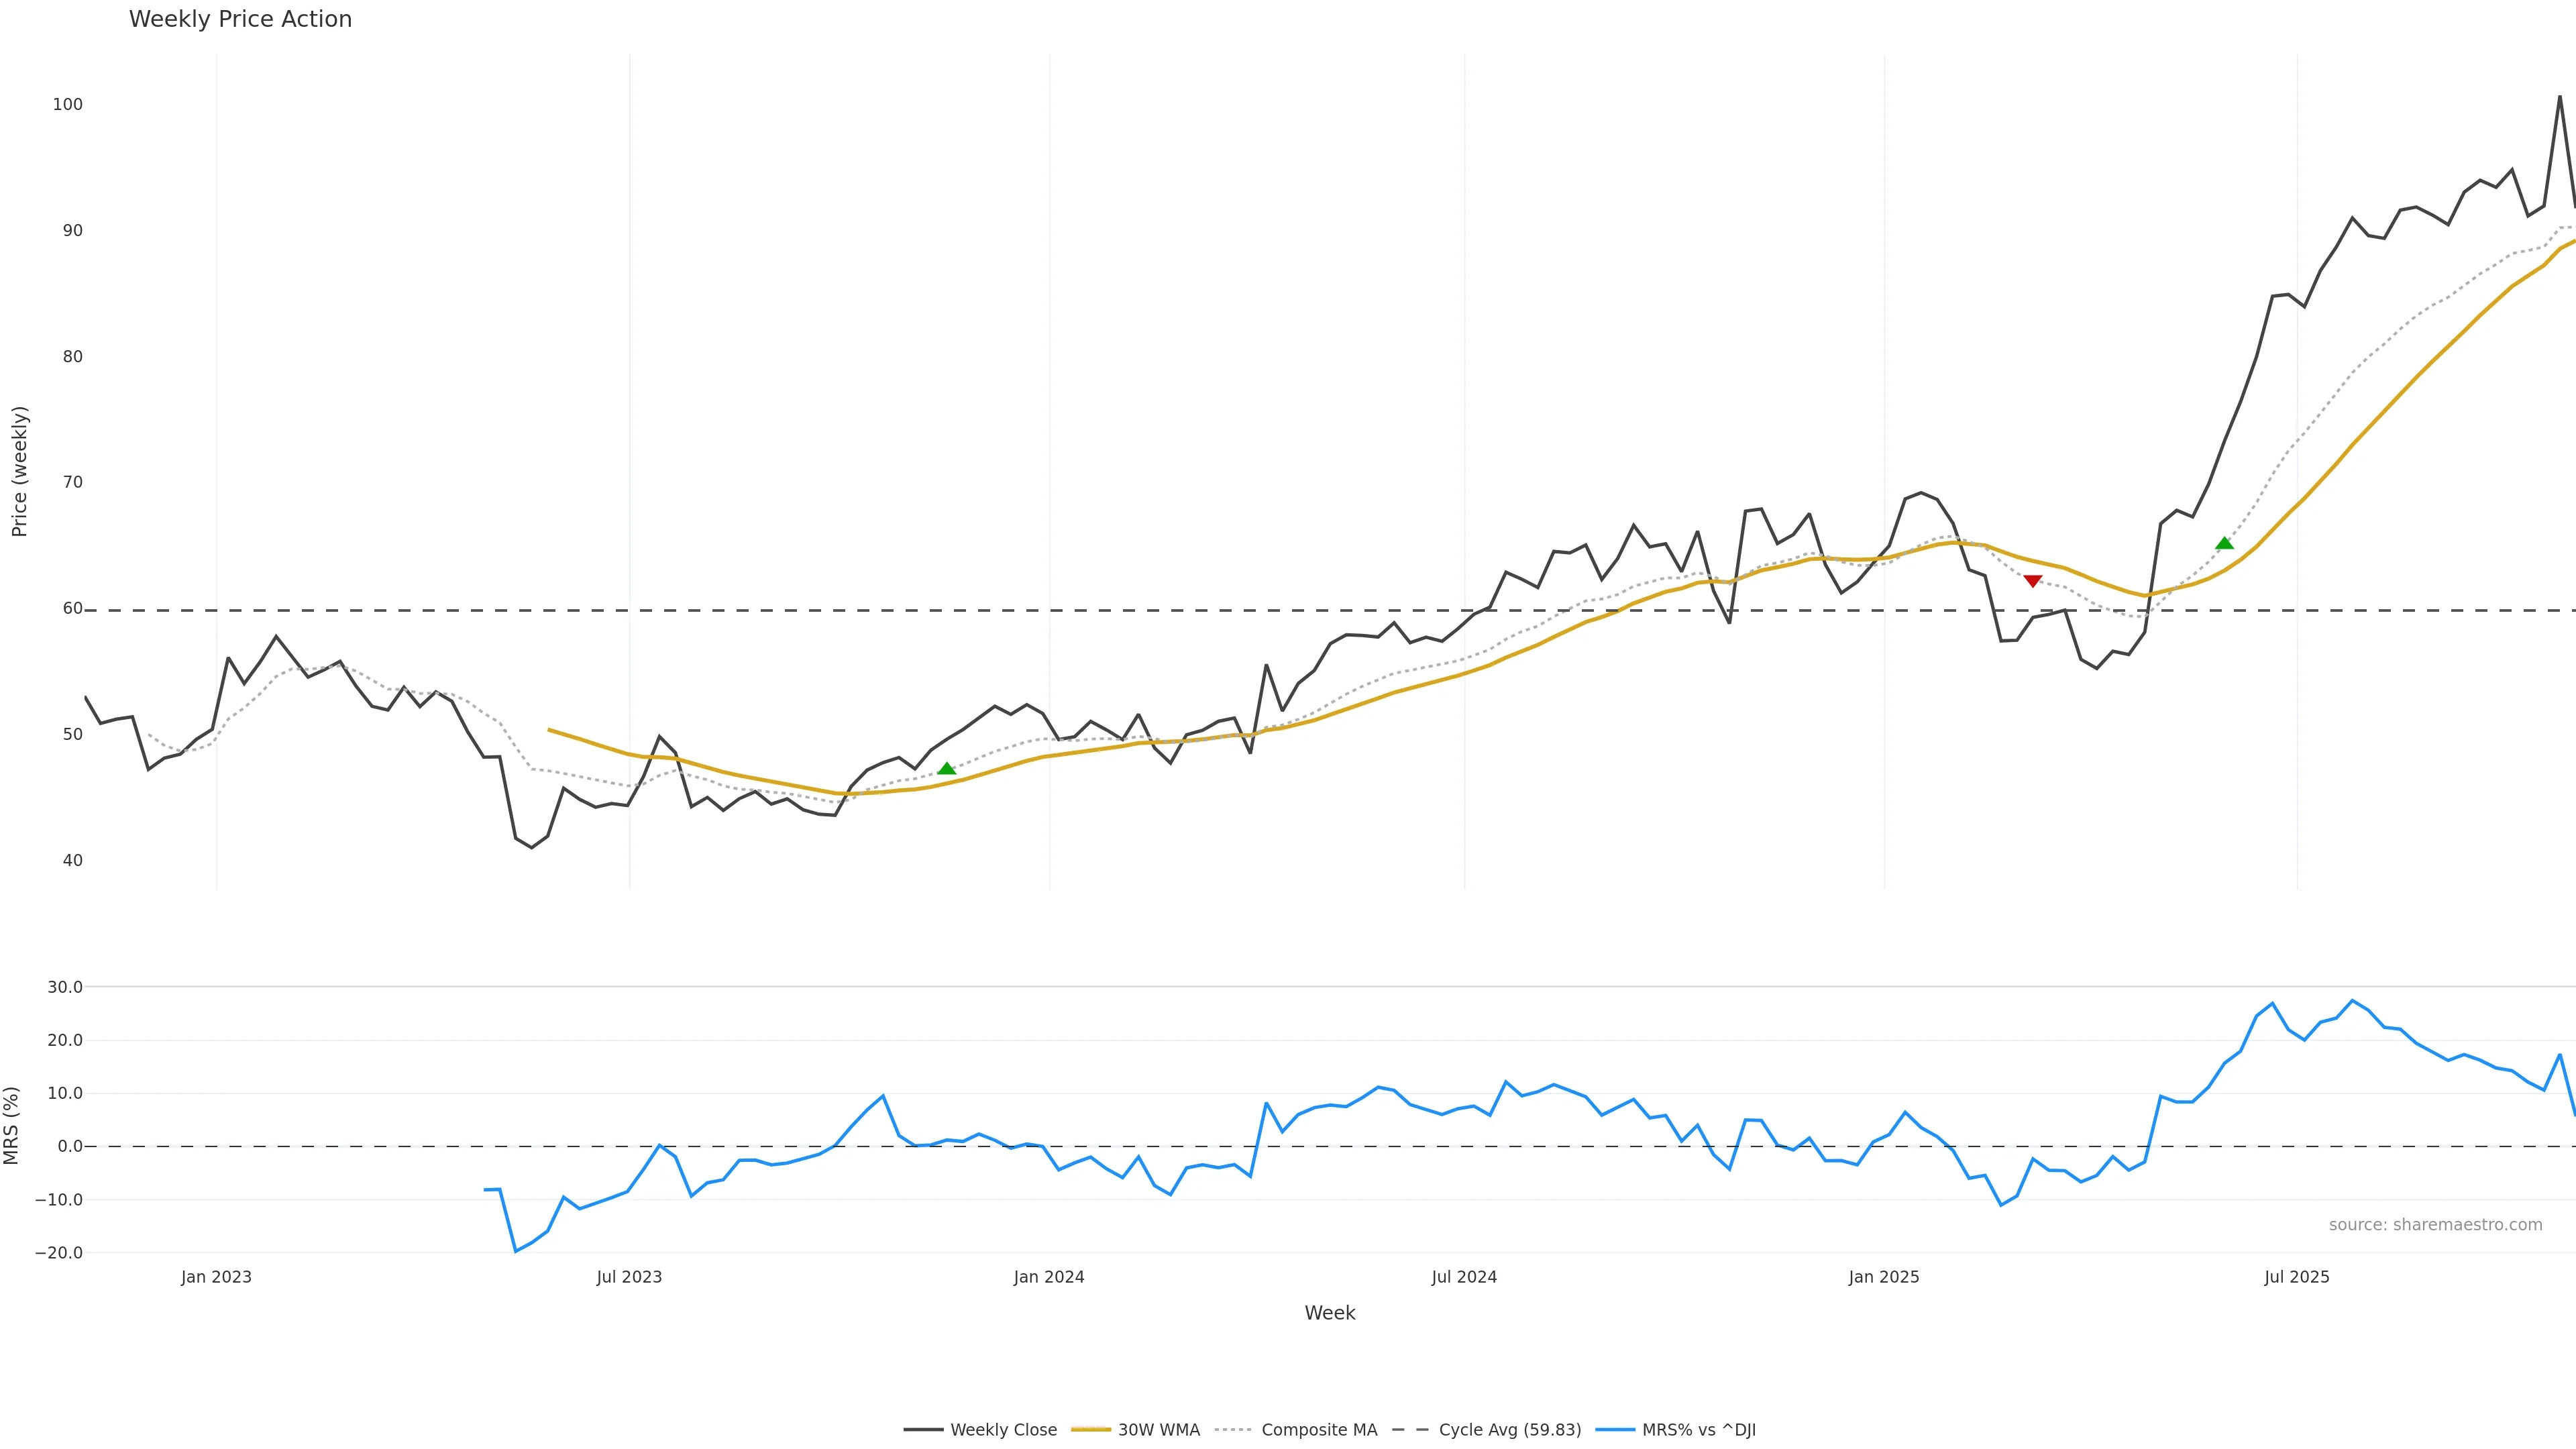Click the green triangle marker near late 2023
Viewport: 2576px width, 1449px height.
[947, 768]
